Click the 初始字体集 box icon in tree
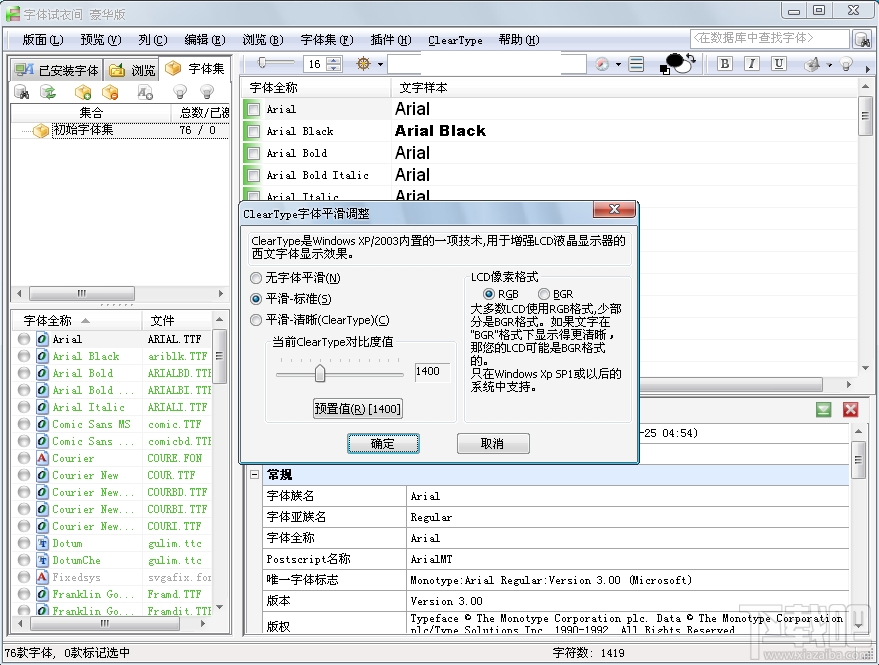879x665 pixels. 41,131
